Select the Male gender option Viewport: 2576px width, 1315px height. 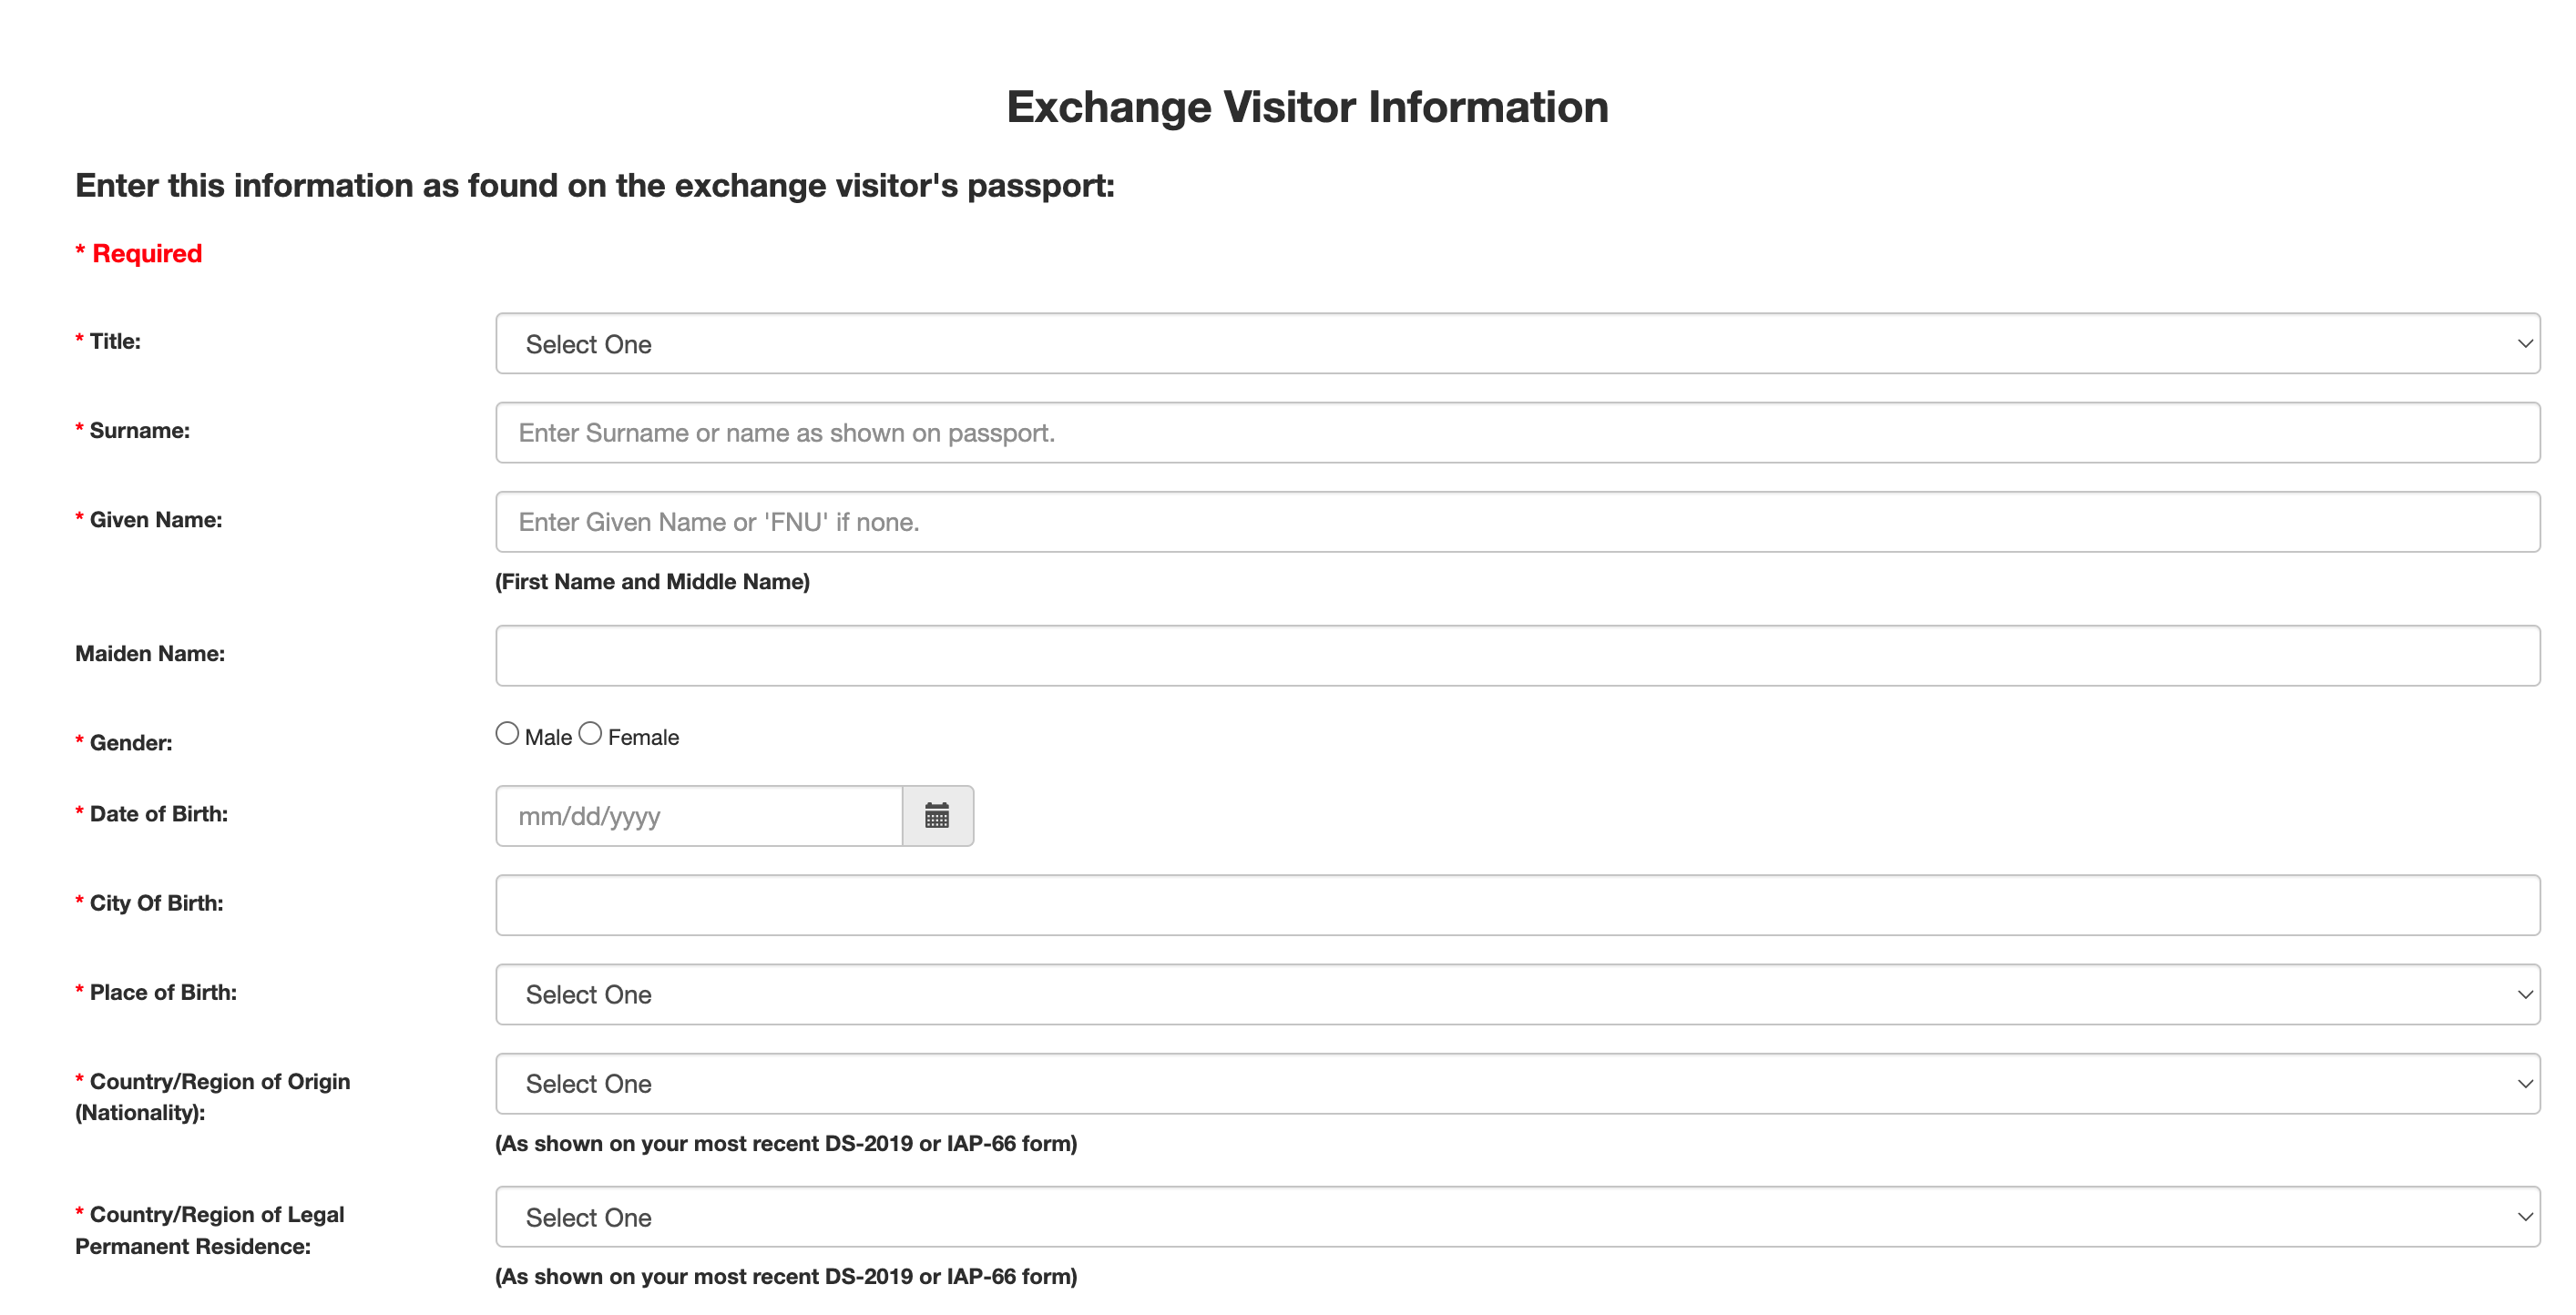(507, 734)
